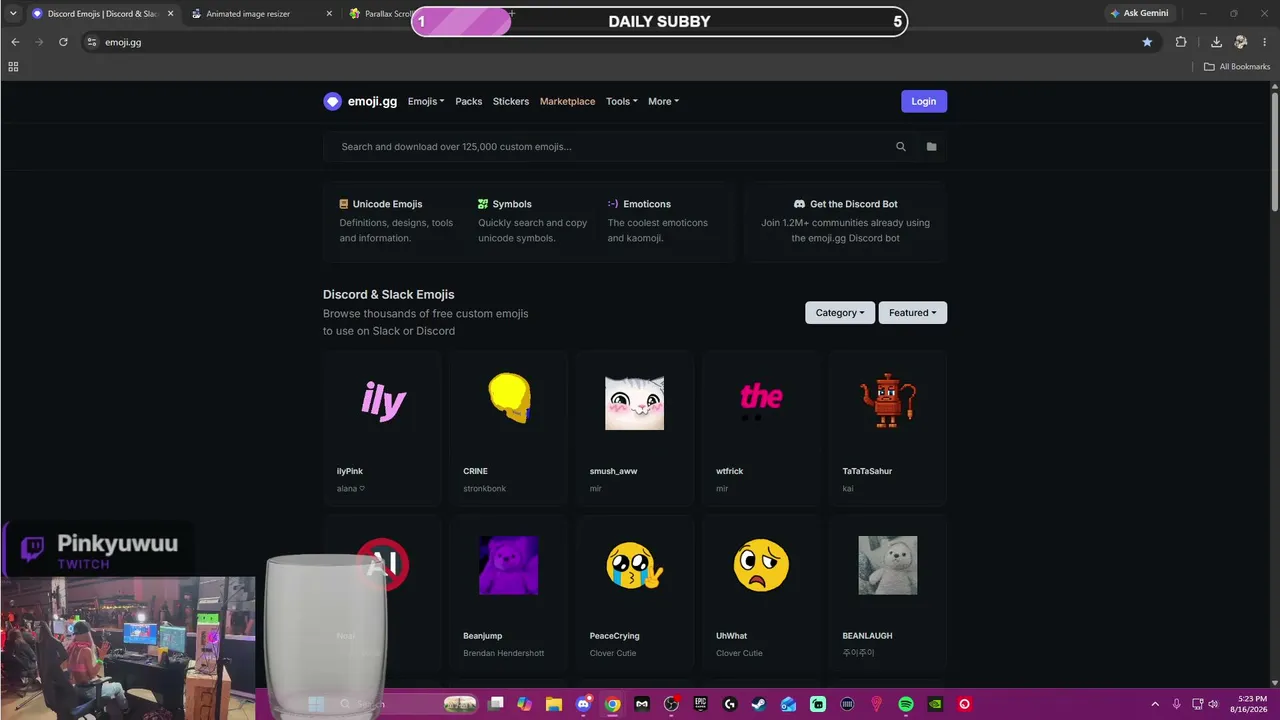Open File Explorer from the taskbar

click(x=554, y=704)
